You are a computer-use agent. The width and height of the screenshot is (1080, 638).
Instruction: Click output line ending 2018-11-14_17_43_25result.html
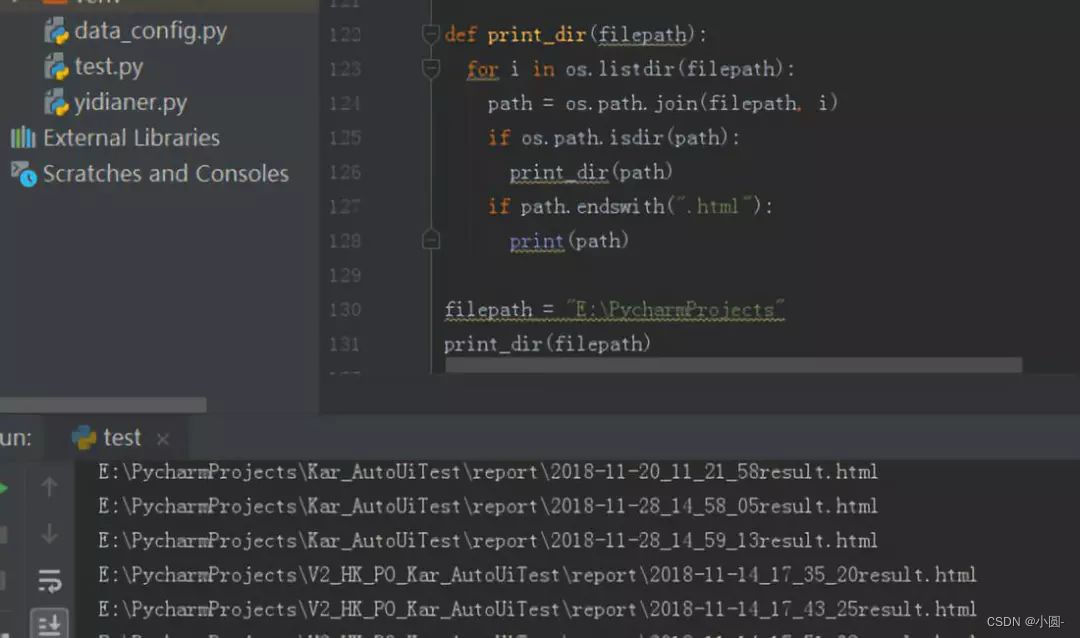(537, 610)
